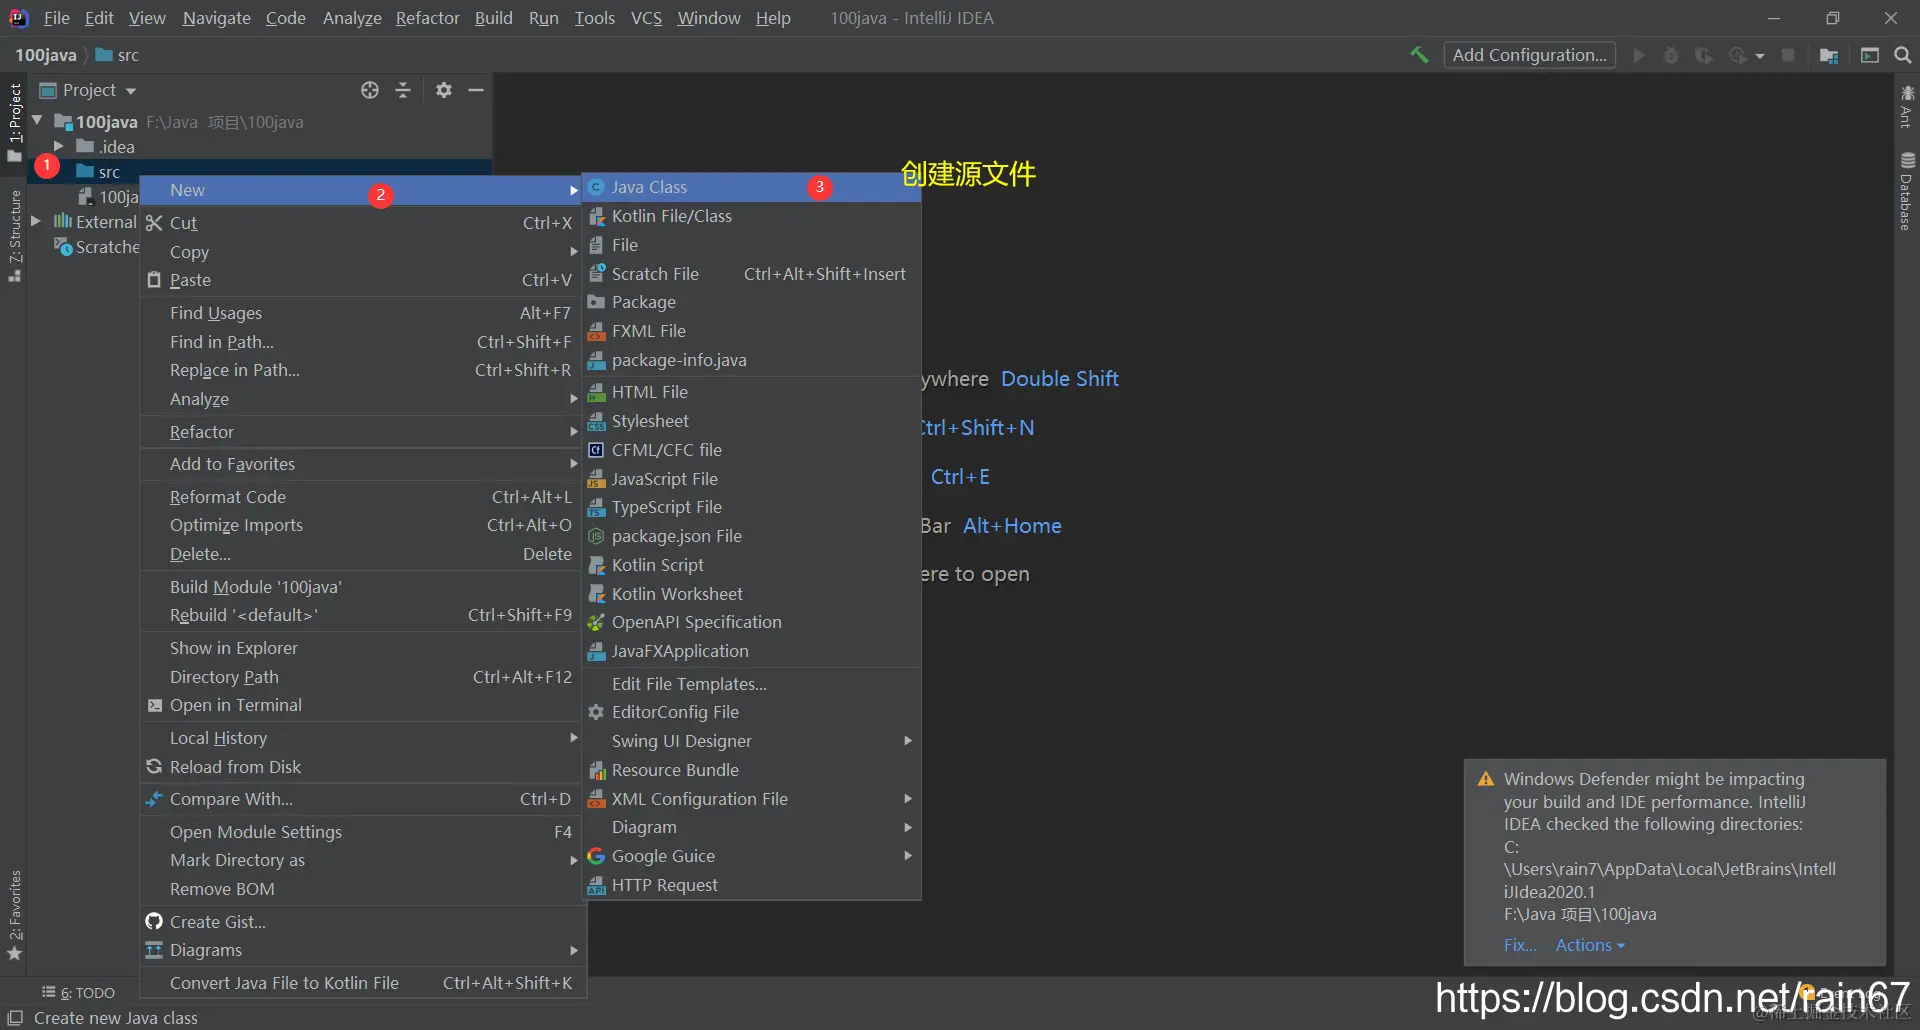
Task: Expand the Diagram submenu in New menu
Action: click(752, 827)
